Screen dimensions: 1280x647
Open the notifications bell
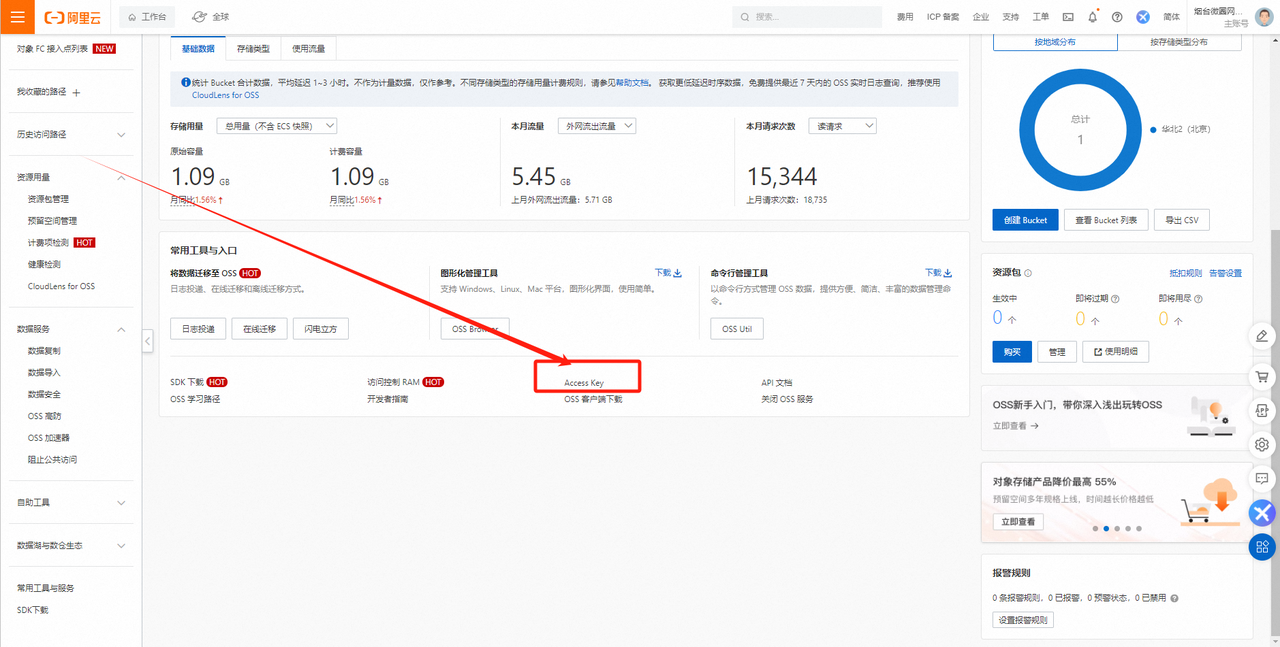tap(1091, 17)
